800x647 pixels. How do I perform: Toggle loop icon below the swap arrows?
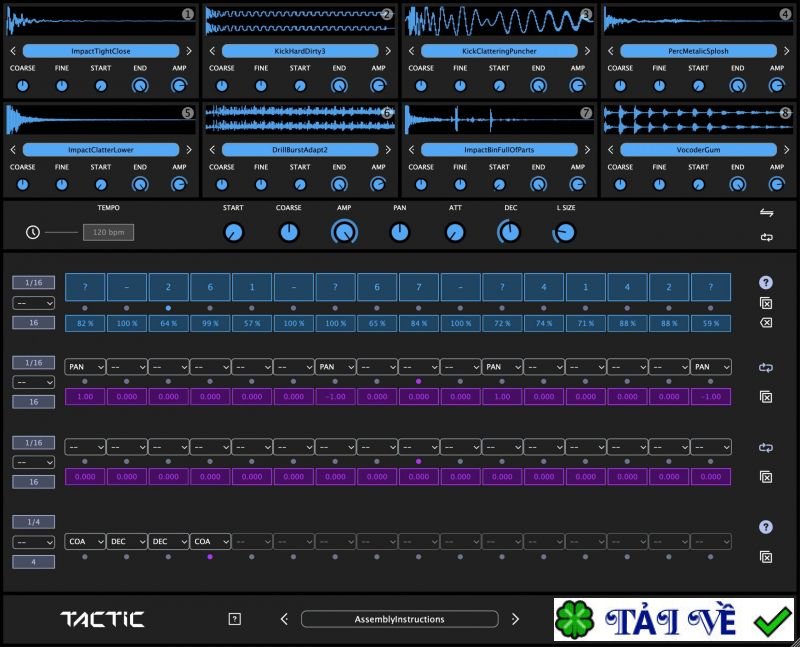pyautogui.click(x=766, y=237)
